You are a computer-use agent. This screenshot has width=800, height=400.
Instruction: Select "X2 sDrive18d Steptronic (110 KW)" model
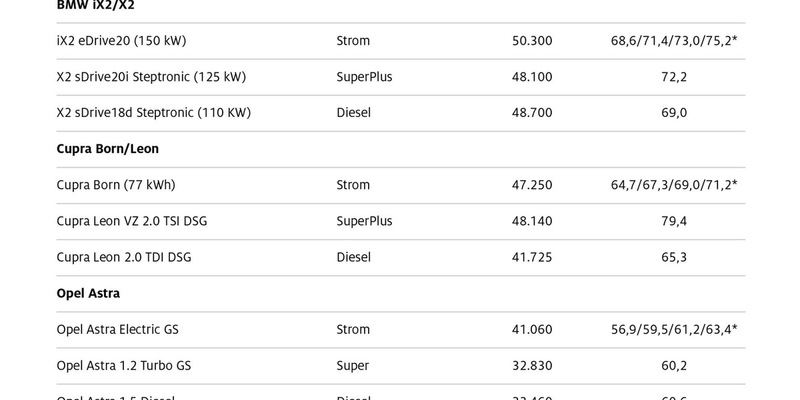154,113
